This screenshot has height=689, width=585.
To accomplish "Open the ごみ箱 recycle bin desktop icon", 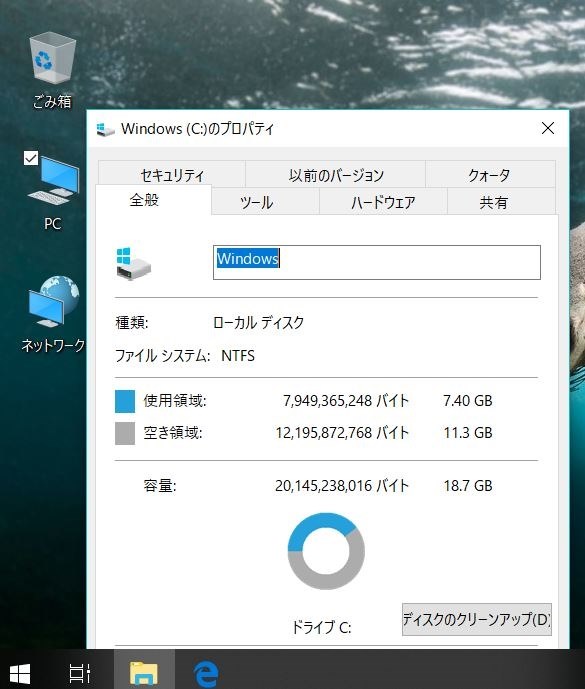I will click(52, 70).
